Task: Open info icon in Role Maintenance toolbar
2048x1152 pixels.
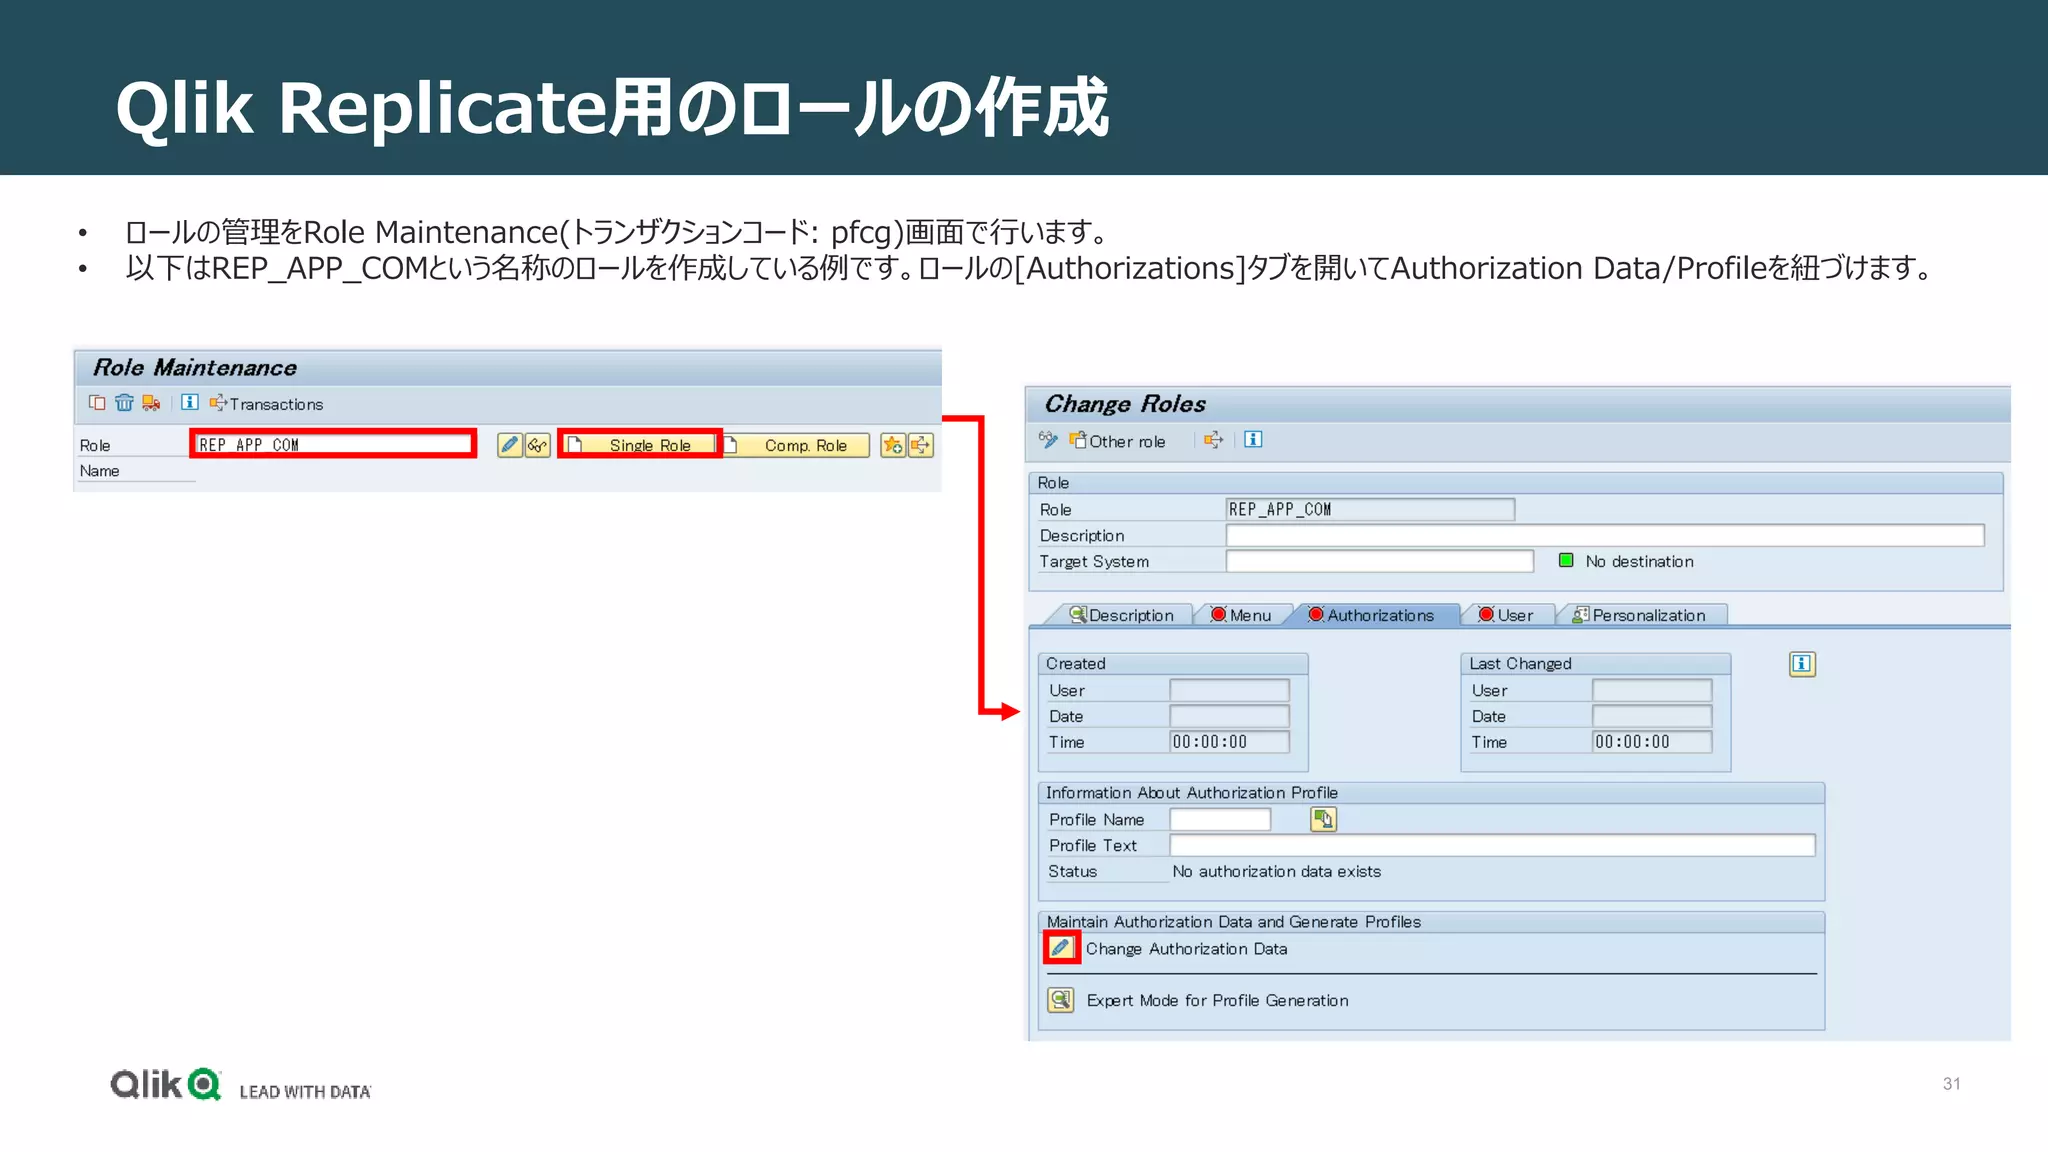Action: 190,403
